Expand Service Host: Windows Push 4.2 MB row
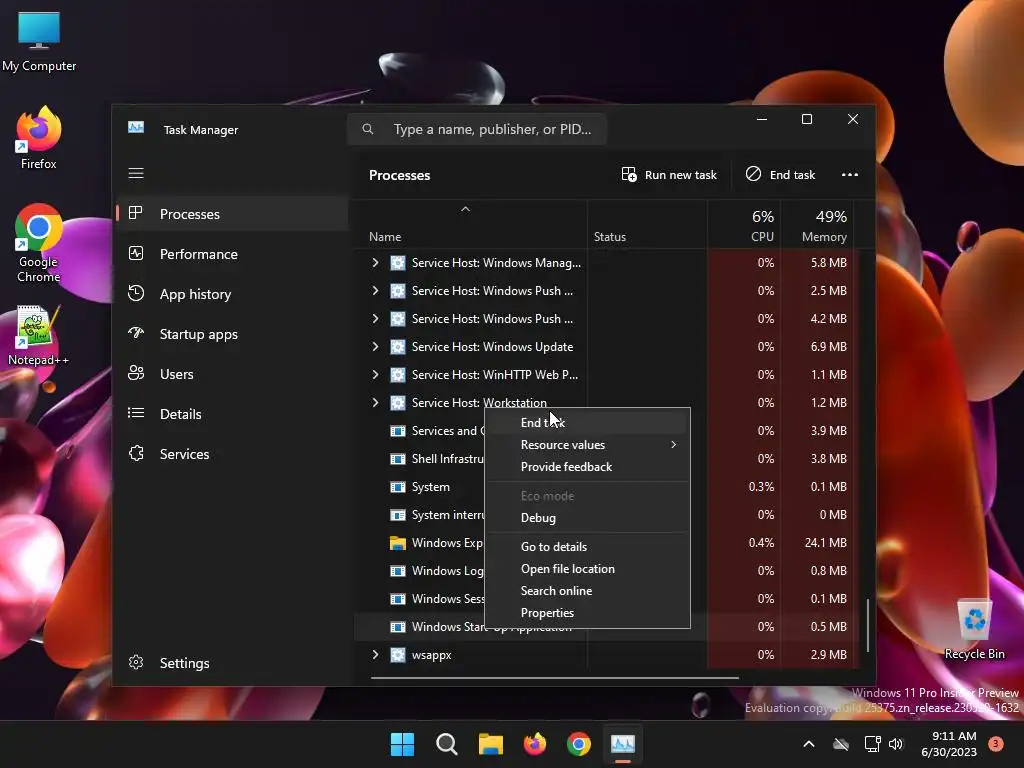 click(375, 319)
